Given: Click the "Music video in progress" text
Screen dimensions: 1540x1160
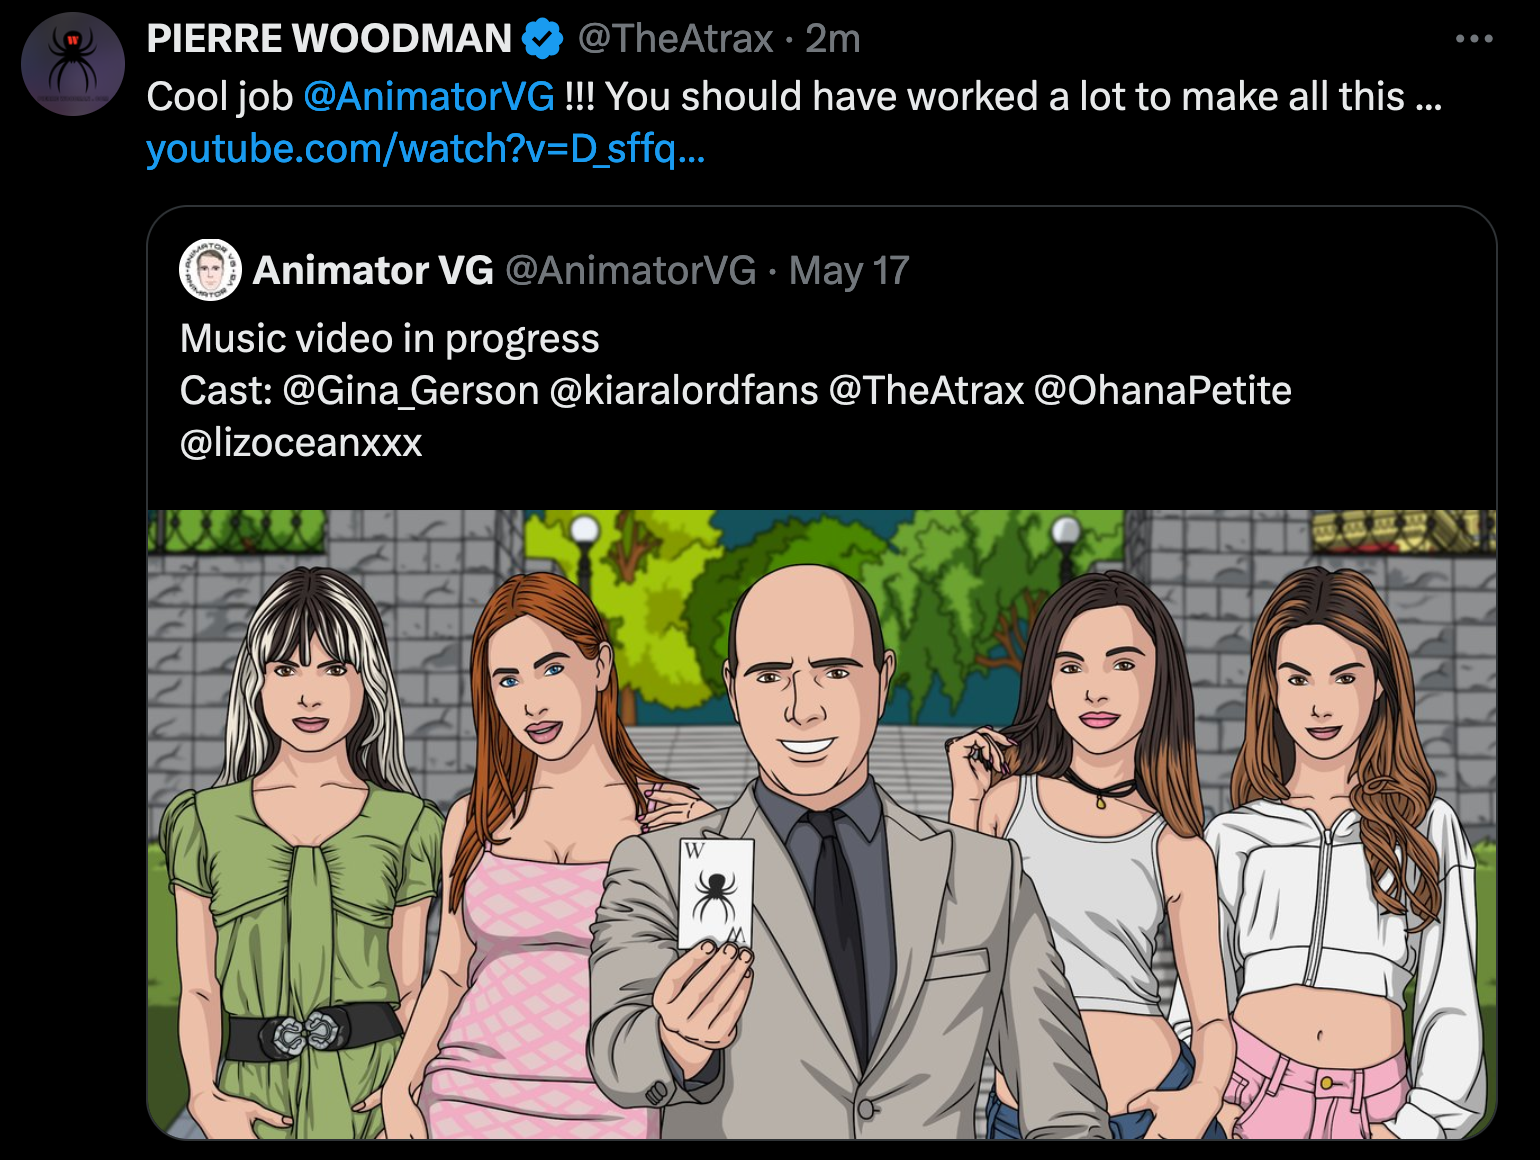Looking at the screenshot, I should coord(389,339).
